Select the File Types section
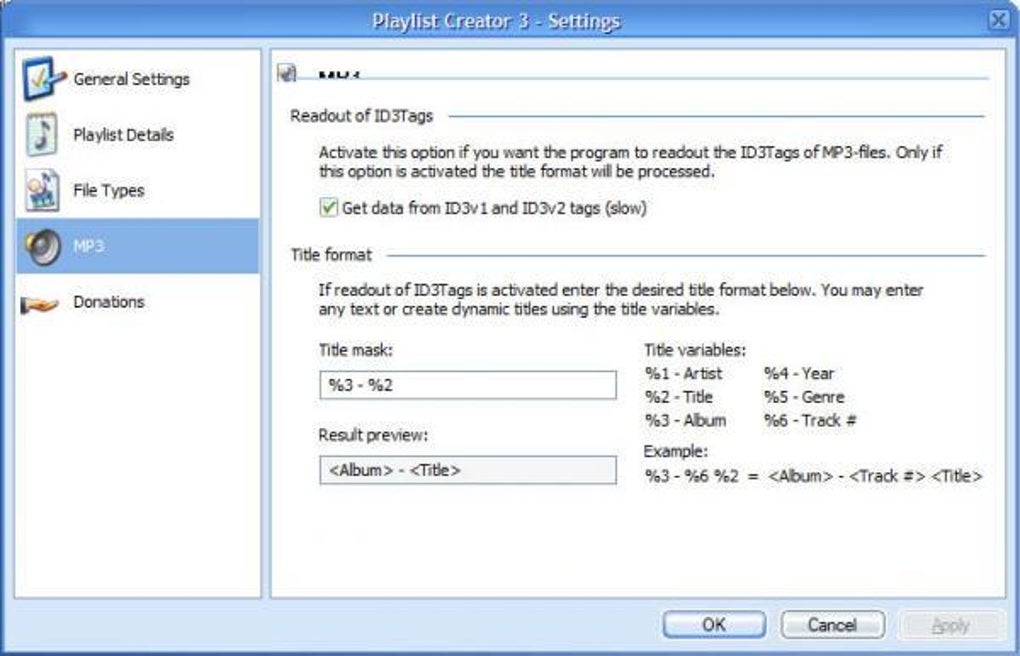 (x=137, y=190)
